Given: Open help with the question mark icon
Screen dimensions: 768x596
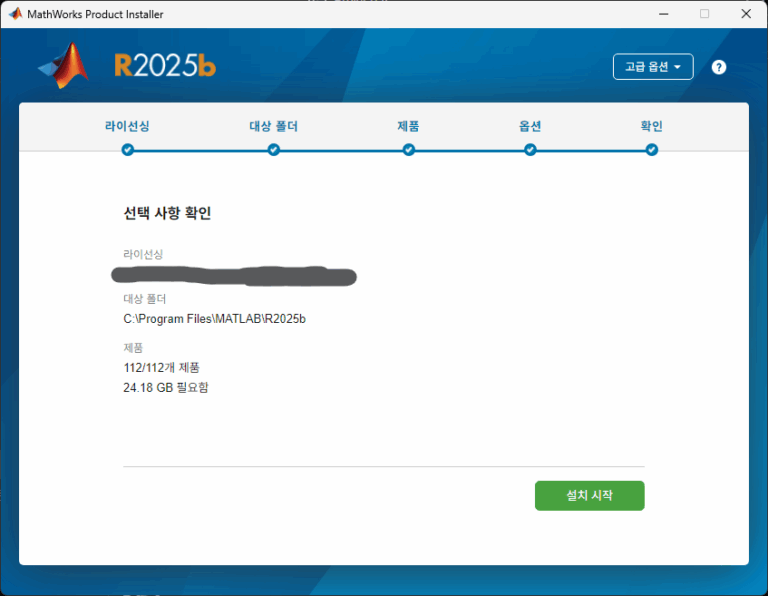Looking at the screenshot, I should [718, 67].
